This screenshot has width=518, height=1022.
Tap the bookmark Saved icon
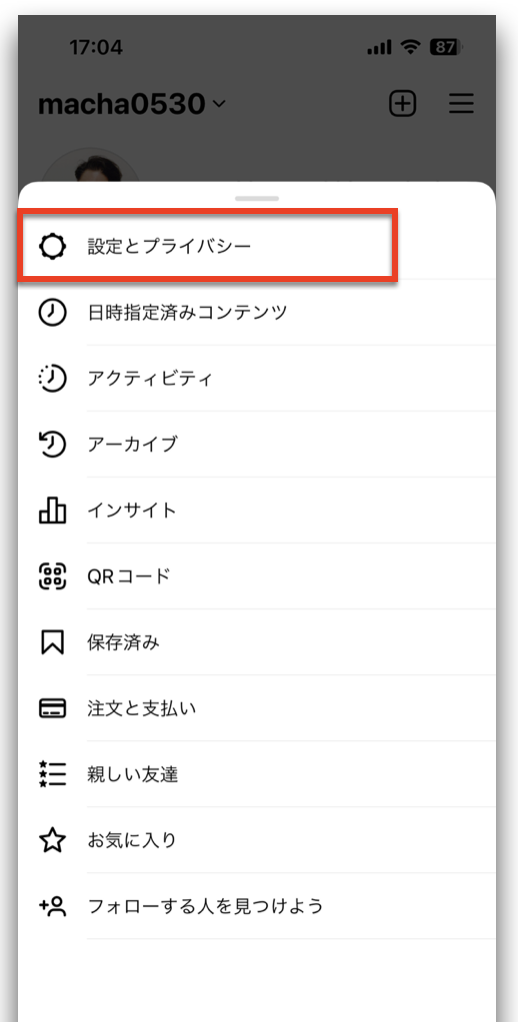(52, 643)
